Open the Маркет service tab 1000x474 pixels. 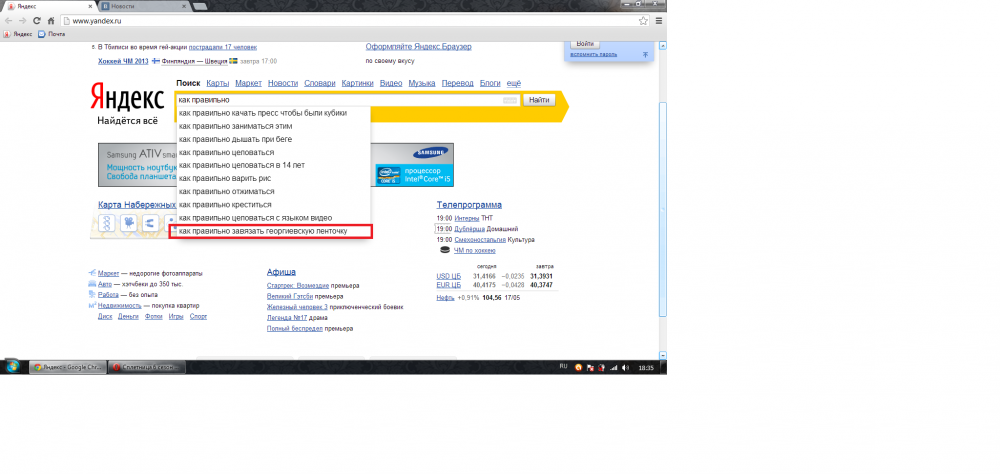tap(248, 84)
